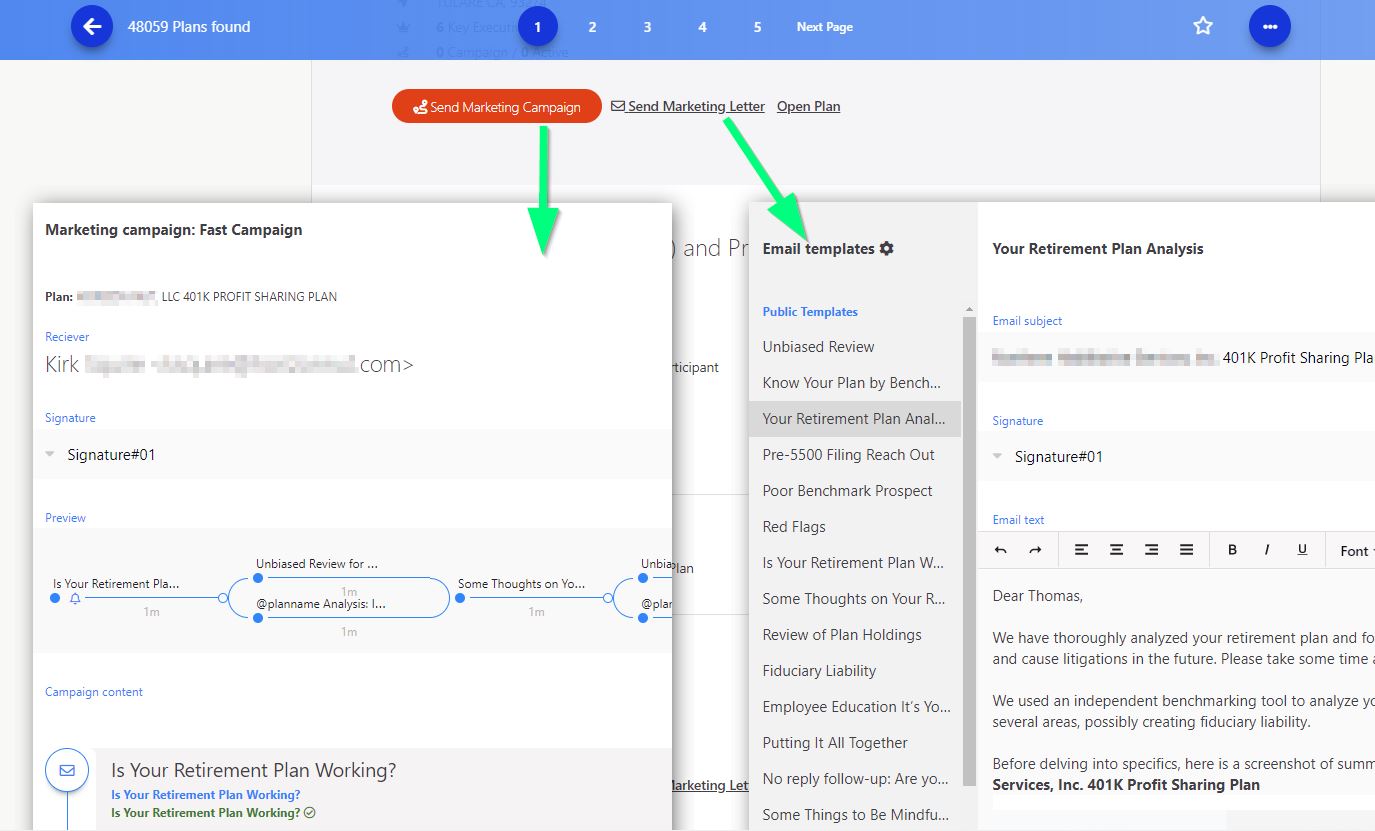Click Send Marketing Campaign button
This screenshot has height=831, width=1375.
pyautogui.click(x=496, y=107)
